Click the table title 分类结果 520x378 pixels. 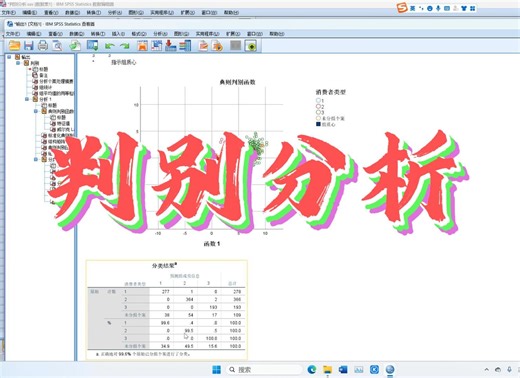click(164, 266)
